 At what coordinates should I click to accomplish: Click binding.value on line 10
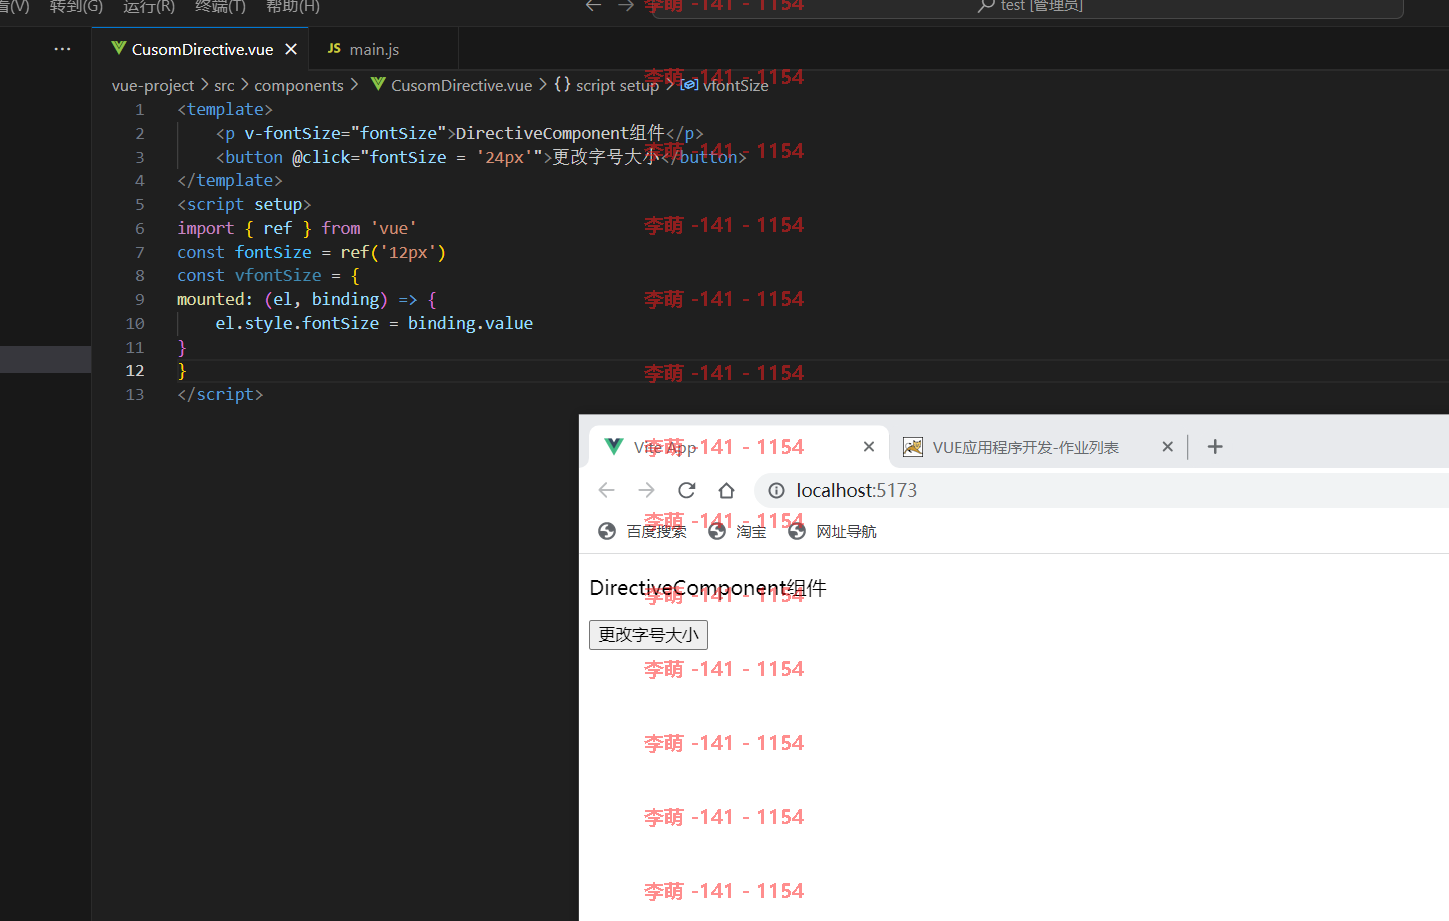click(x=470, y=324)
